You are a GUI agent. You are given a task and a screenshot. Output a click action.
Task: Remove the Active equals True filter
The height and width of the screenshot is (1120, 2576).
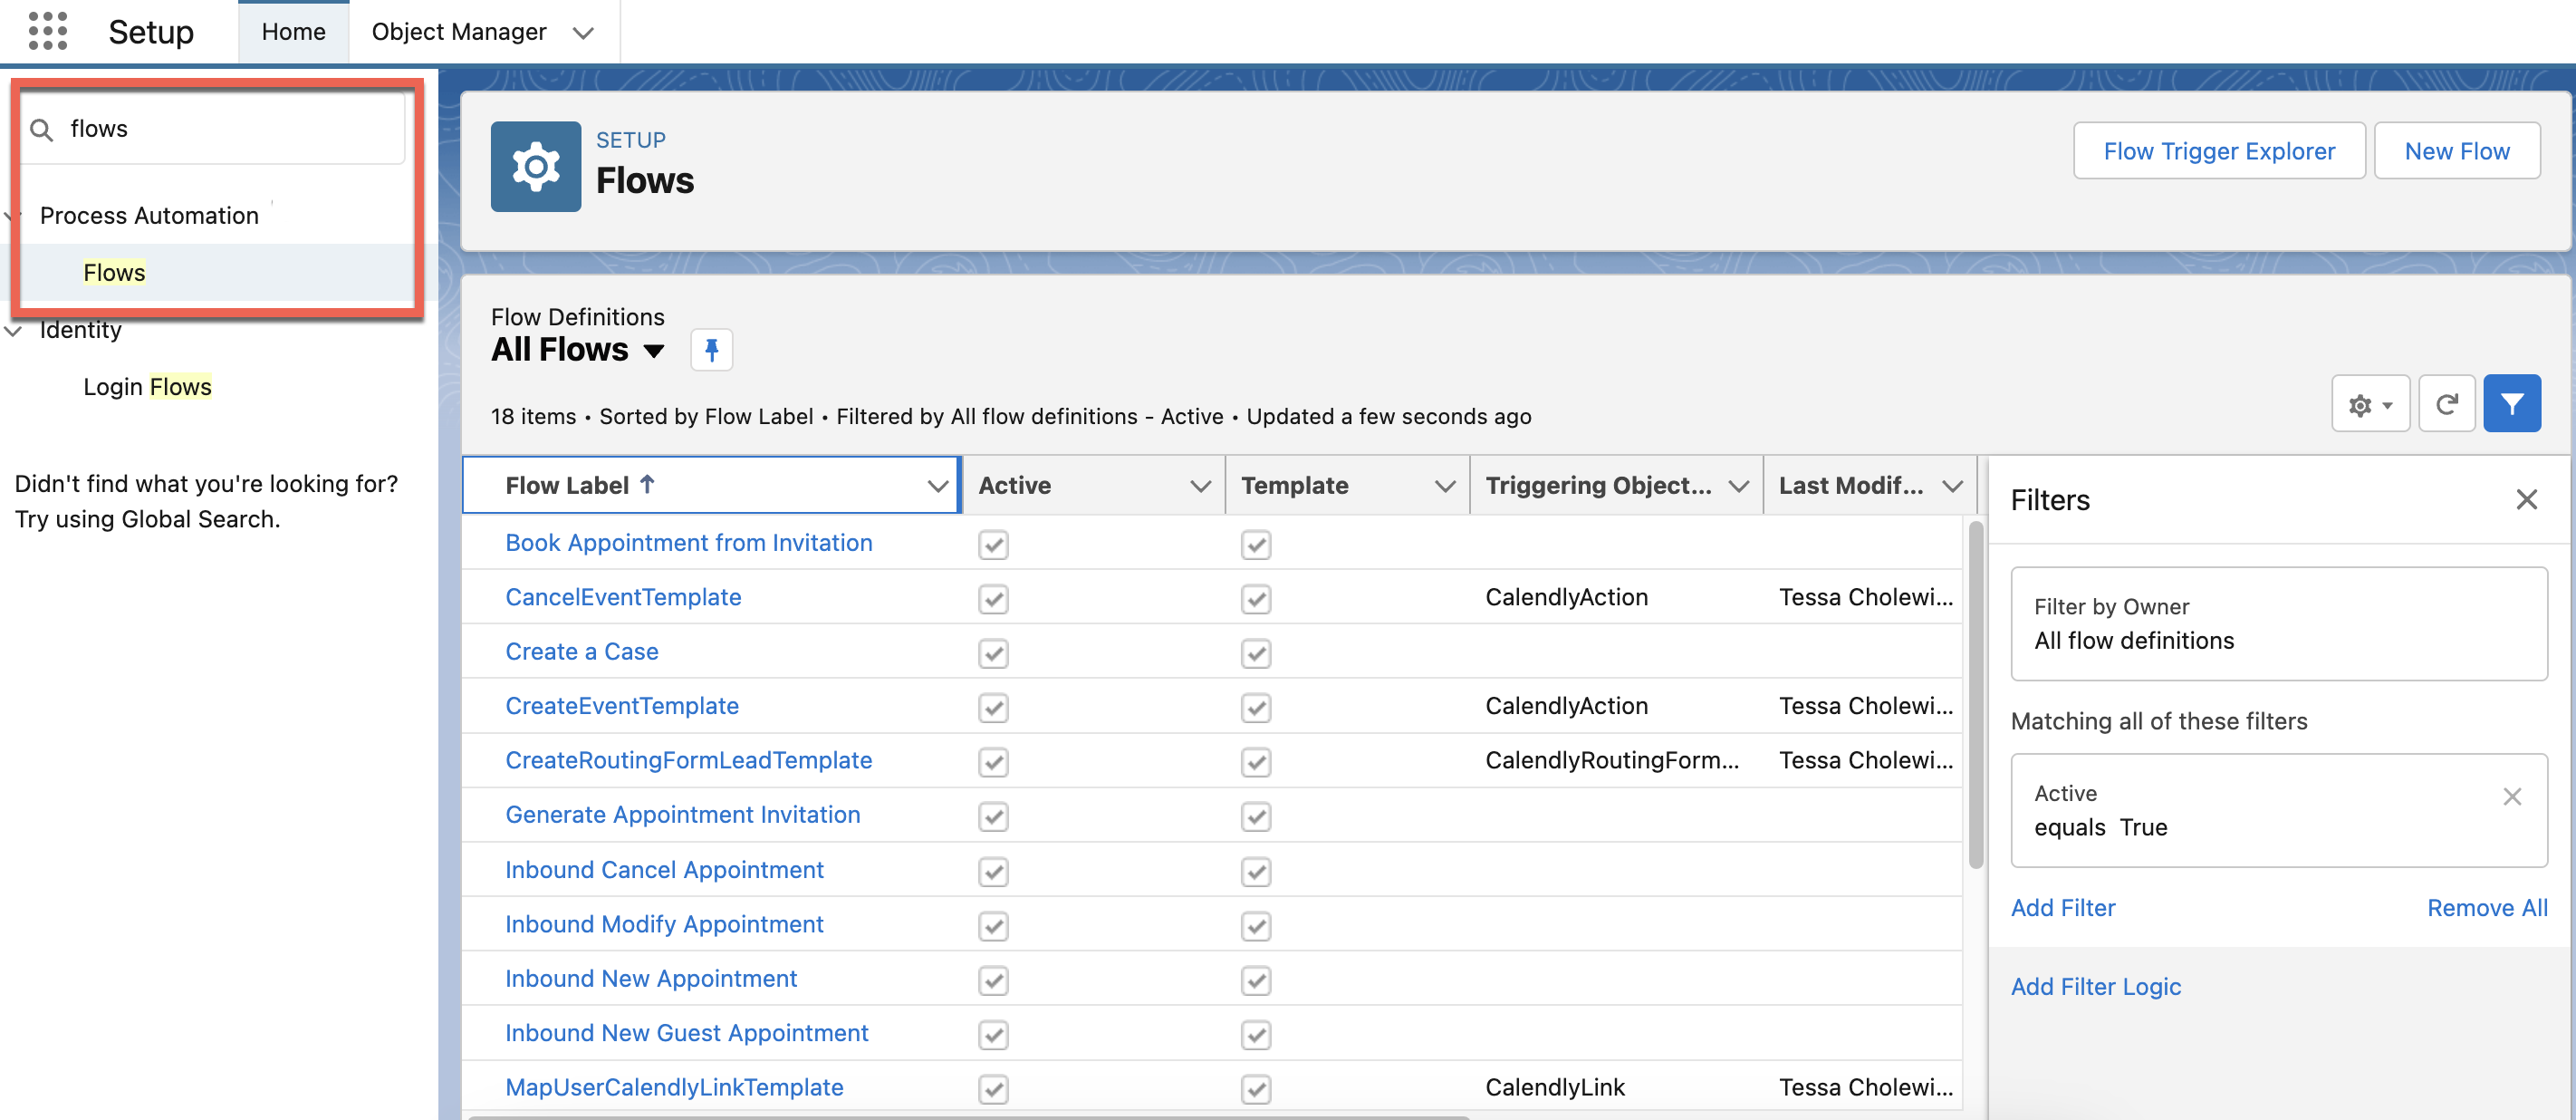coord(2511,797)
